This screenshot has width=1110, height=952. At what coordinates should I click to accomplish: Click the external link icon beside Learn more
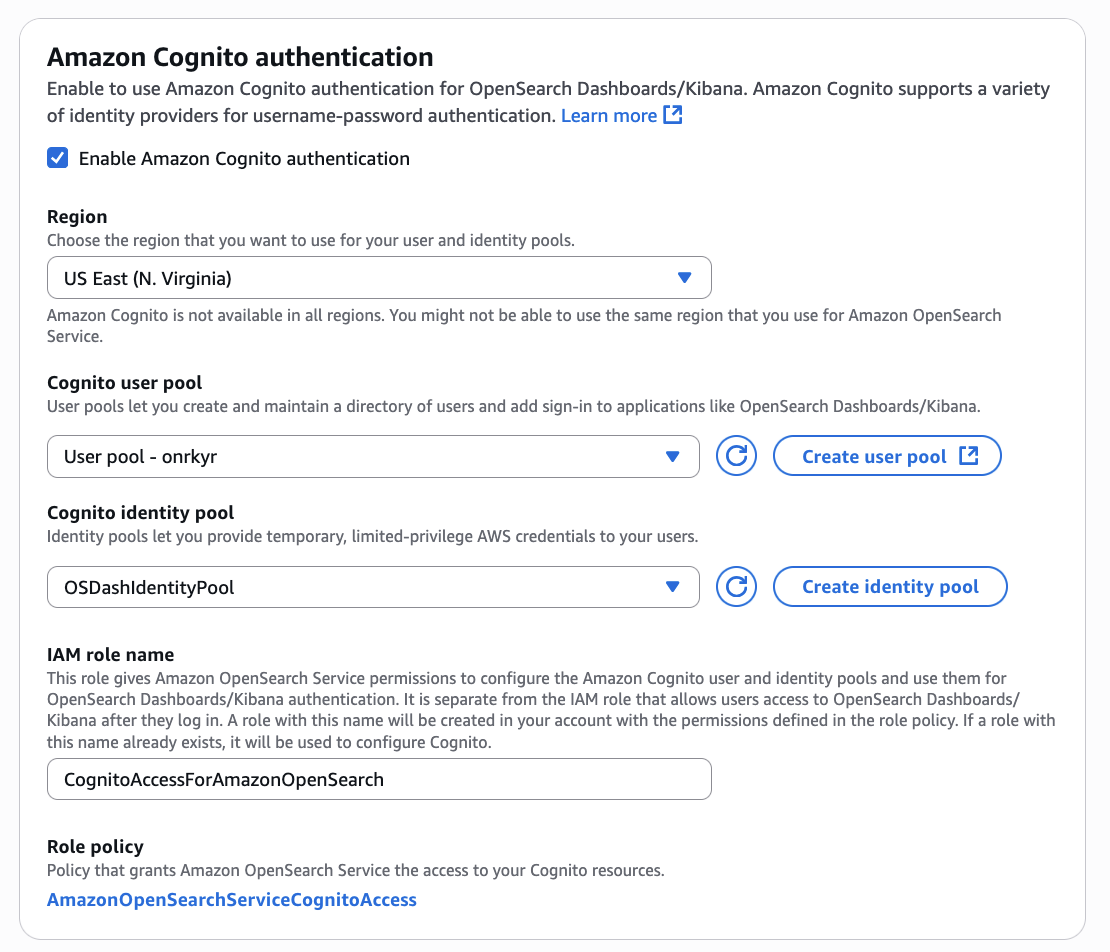672,115
